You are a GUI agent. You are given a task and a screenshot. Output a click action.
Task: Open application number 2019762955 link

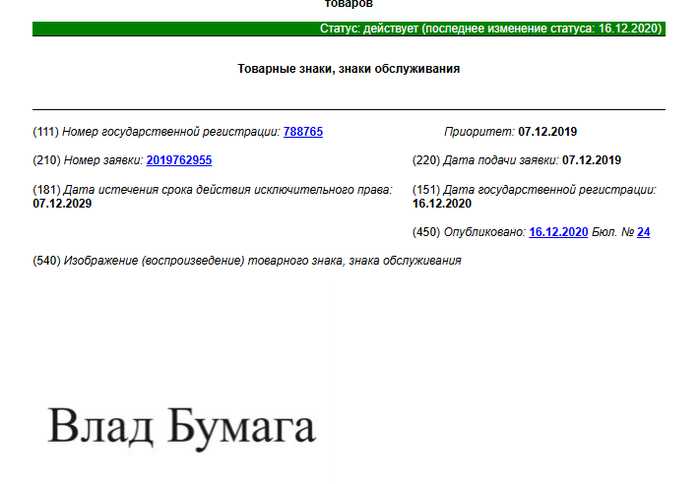(x=179, y=160)
